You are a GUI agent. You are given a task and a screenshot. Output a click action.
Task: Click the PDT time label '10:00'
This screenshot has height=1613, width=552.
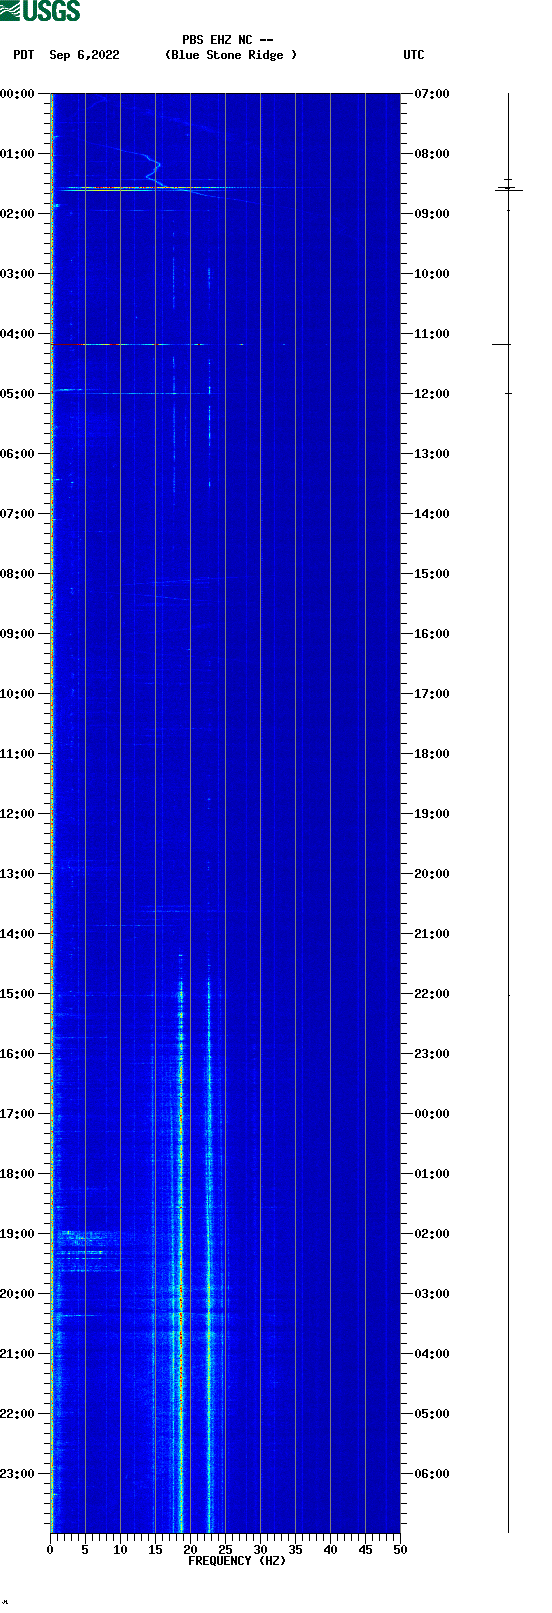(x=18, y=694)
